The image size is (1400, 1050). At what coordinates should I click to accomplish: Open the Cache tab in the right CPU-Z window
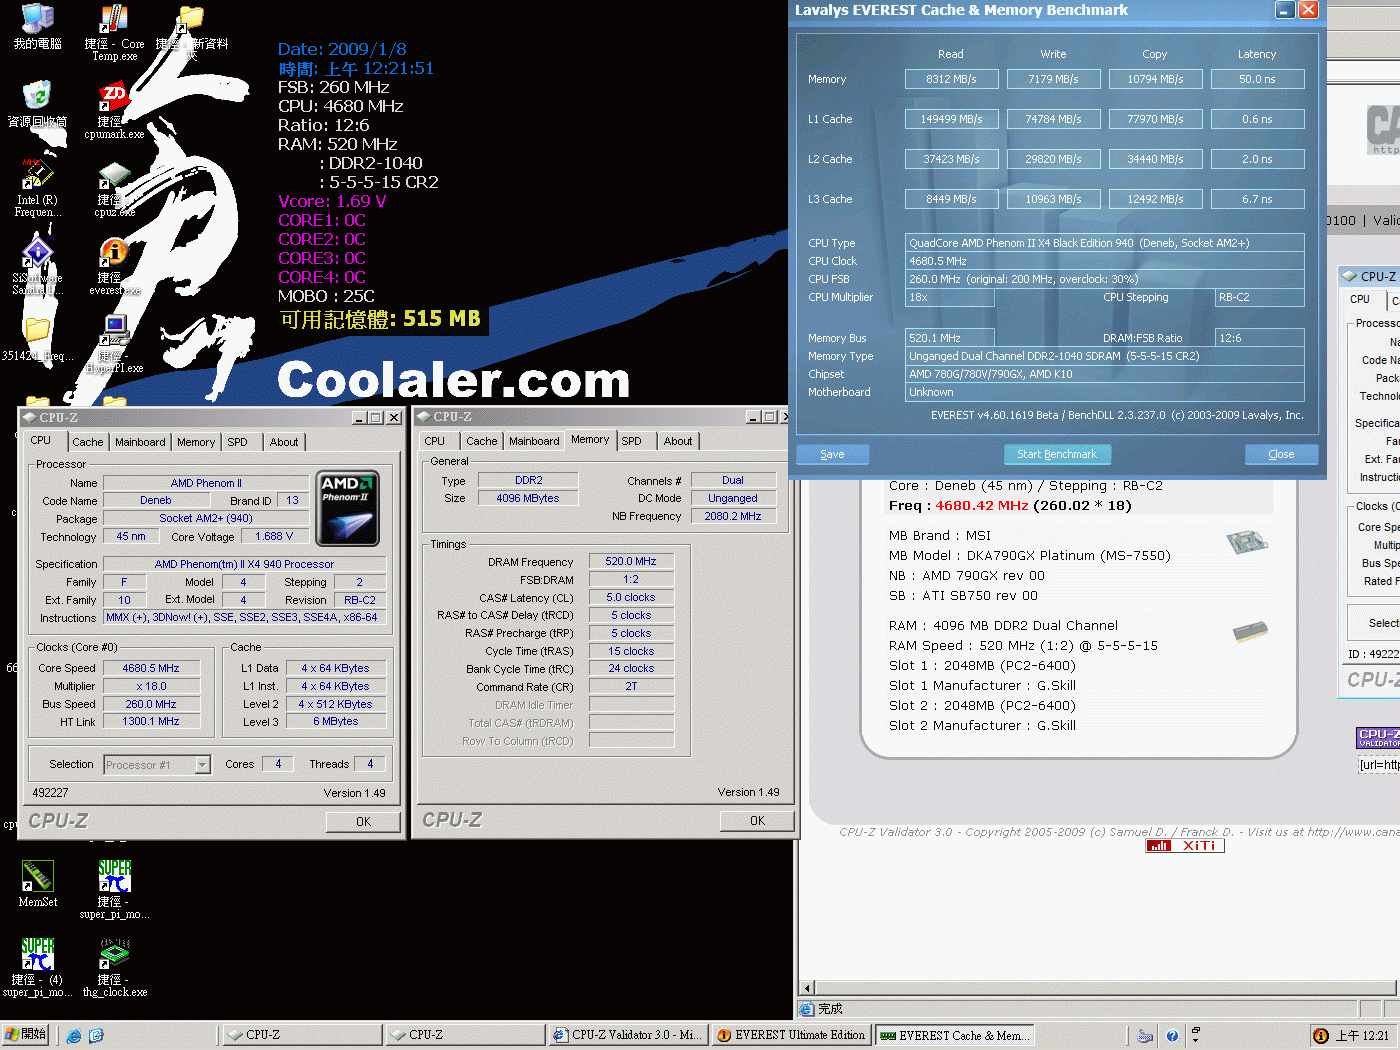tap(481, 441)
